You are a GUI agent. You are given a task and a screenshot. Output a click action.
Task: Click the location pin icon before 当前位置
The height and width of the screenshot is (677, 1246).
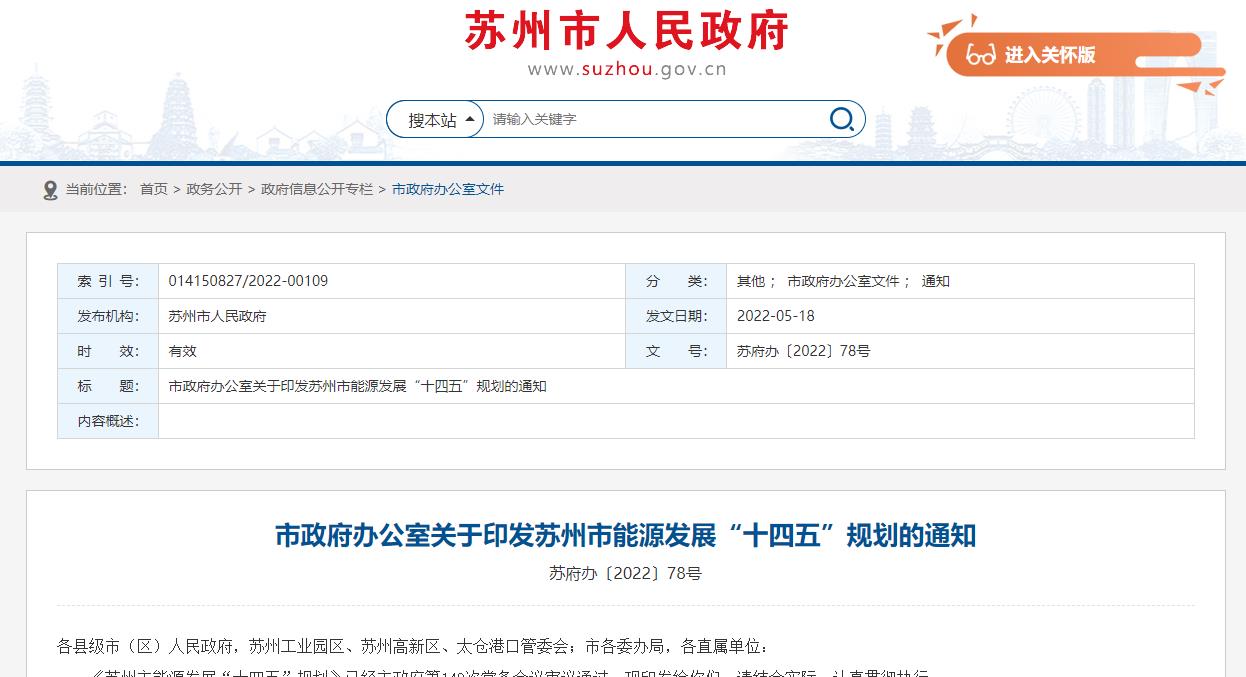50,190
